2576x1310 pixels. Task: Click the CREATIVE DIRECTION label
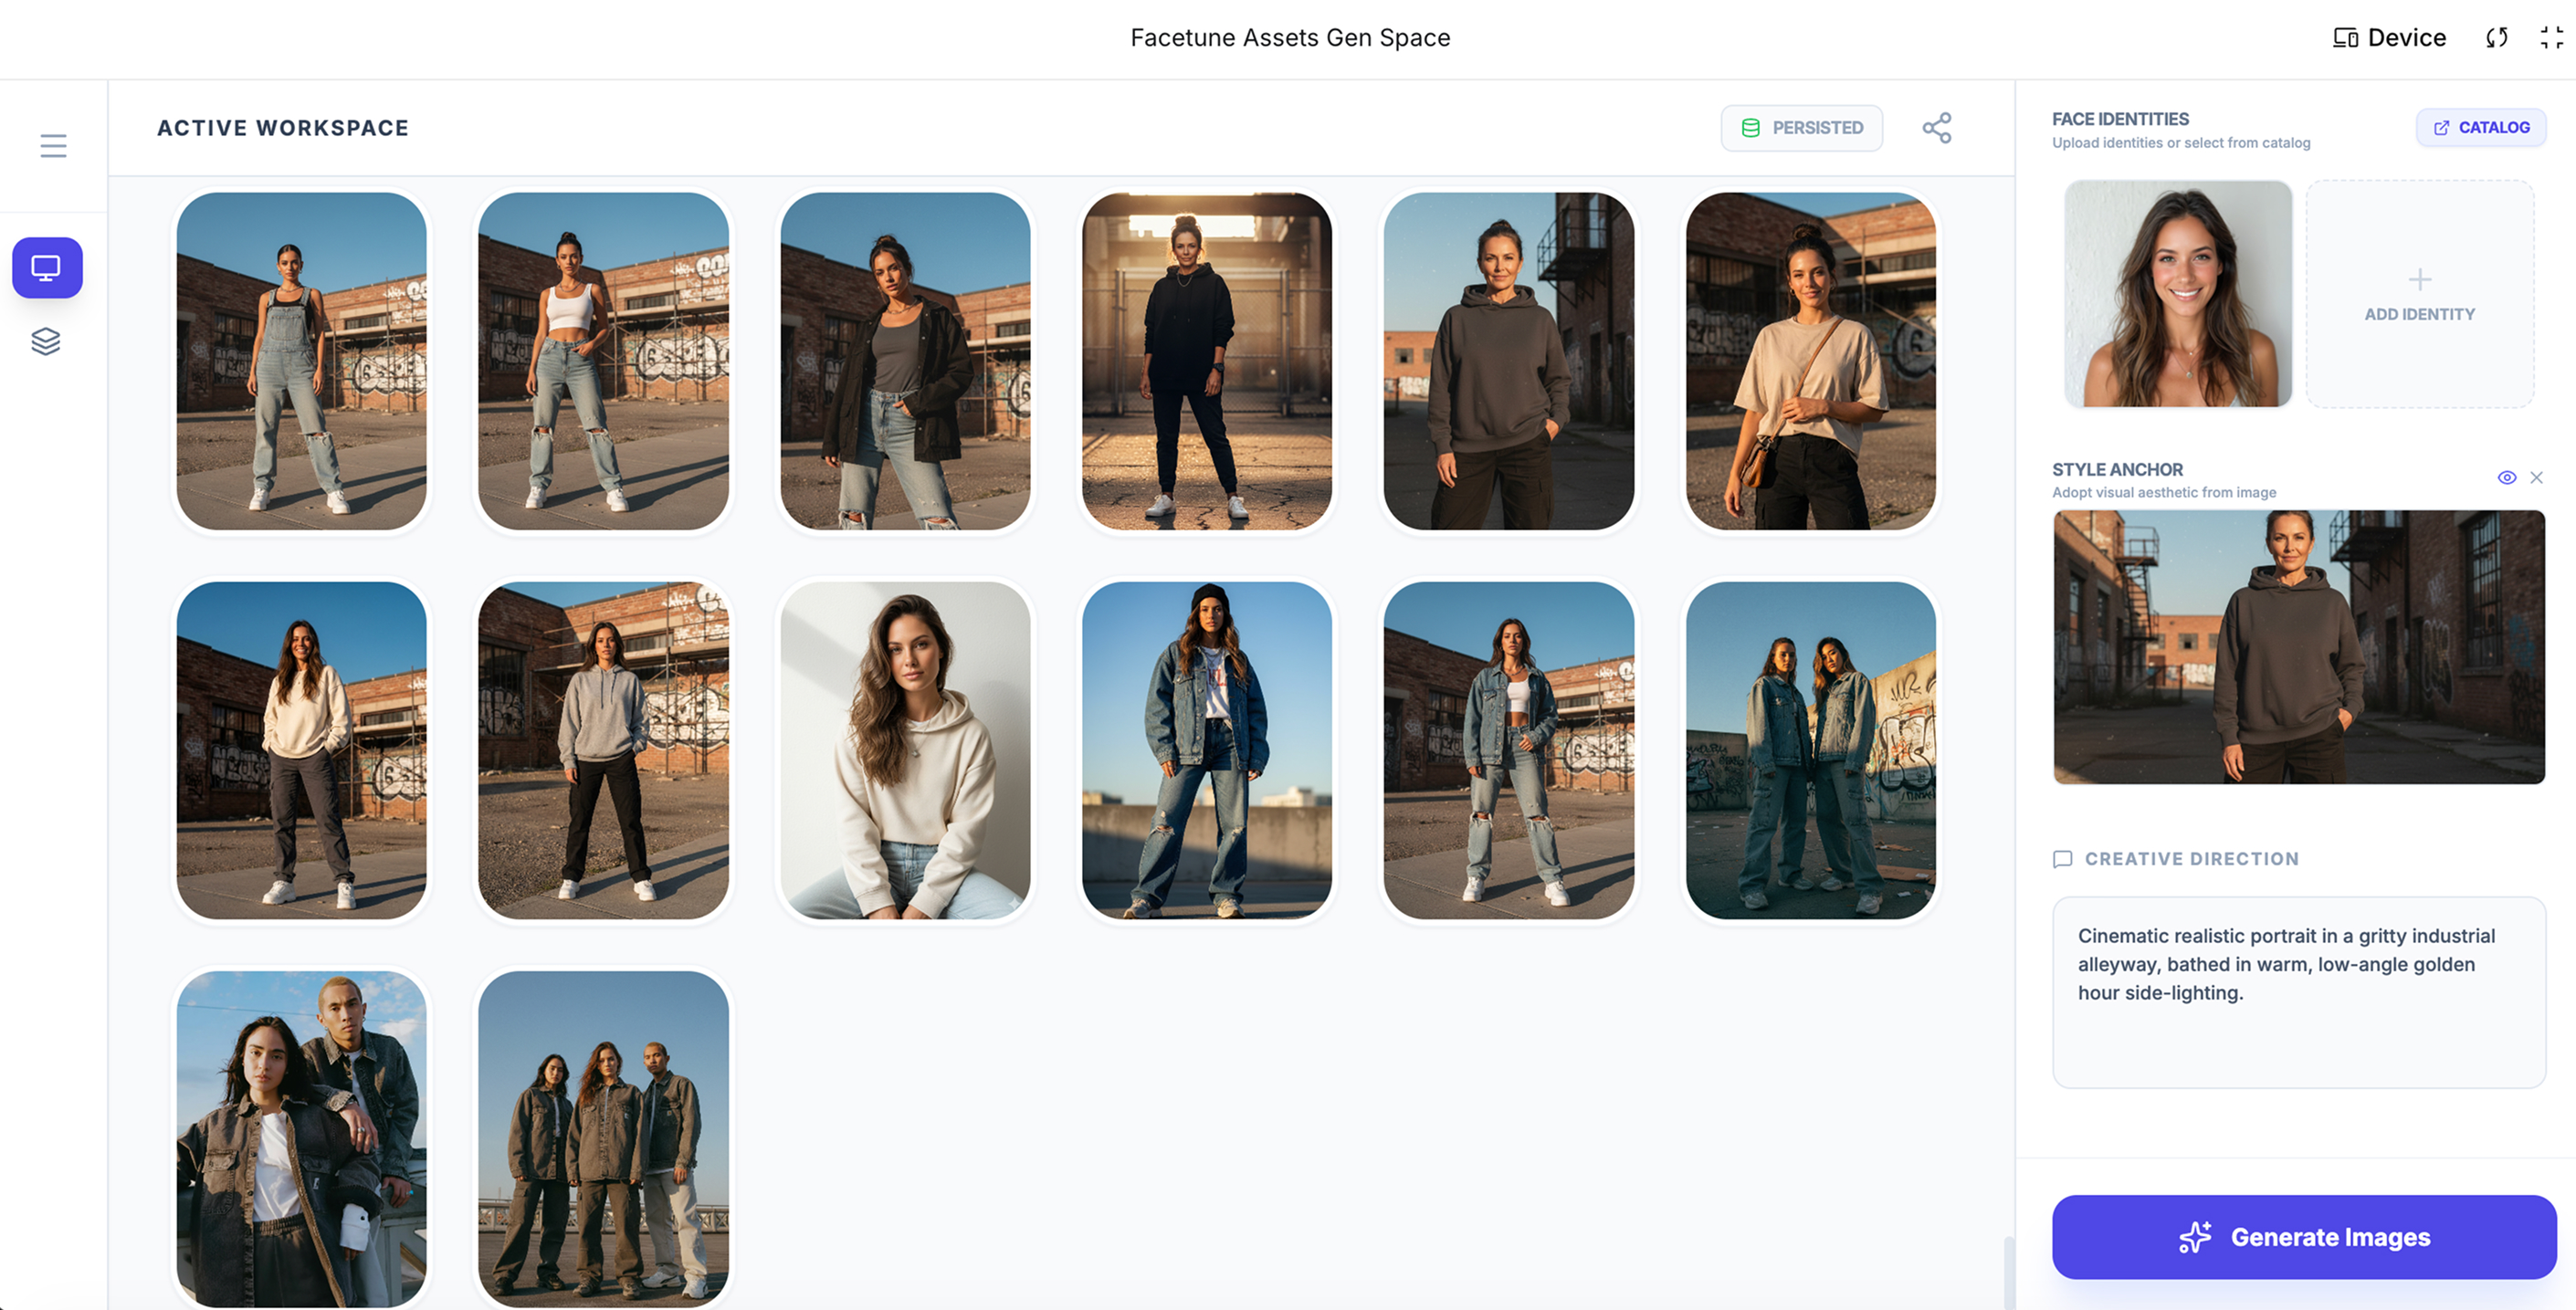point(2191,859)
